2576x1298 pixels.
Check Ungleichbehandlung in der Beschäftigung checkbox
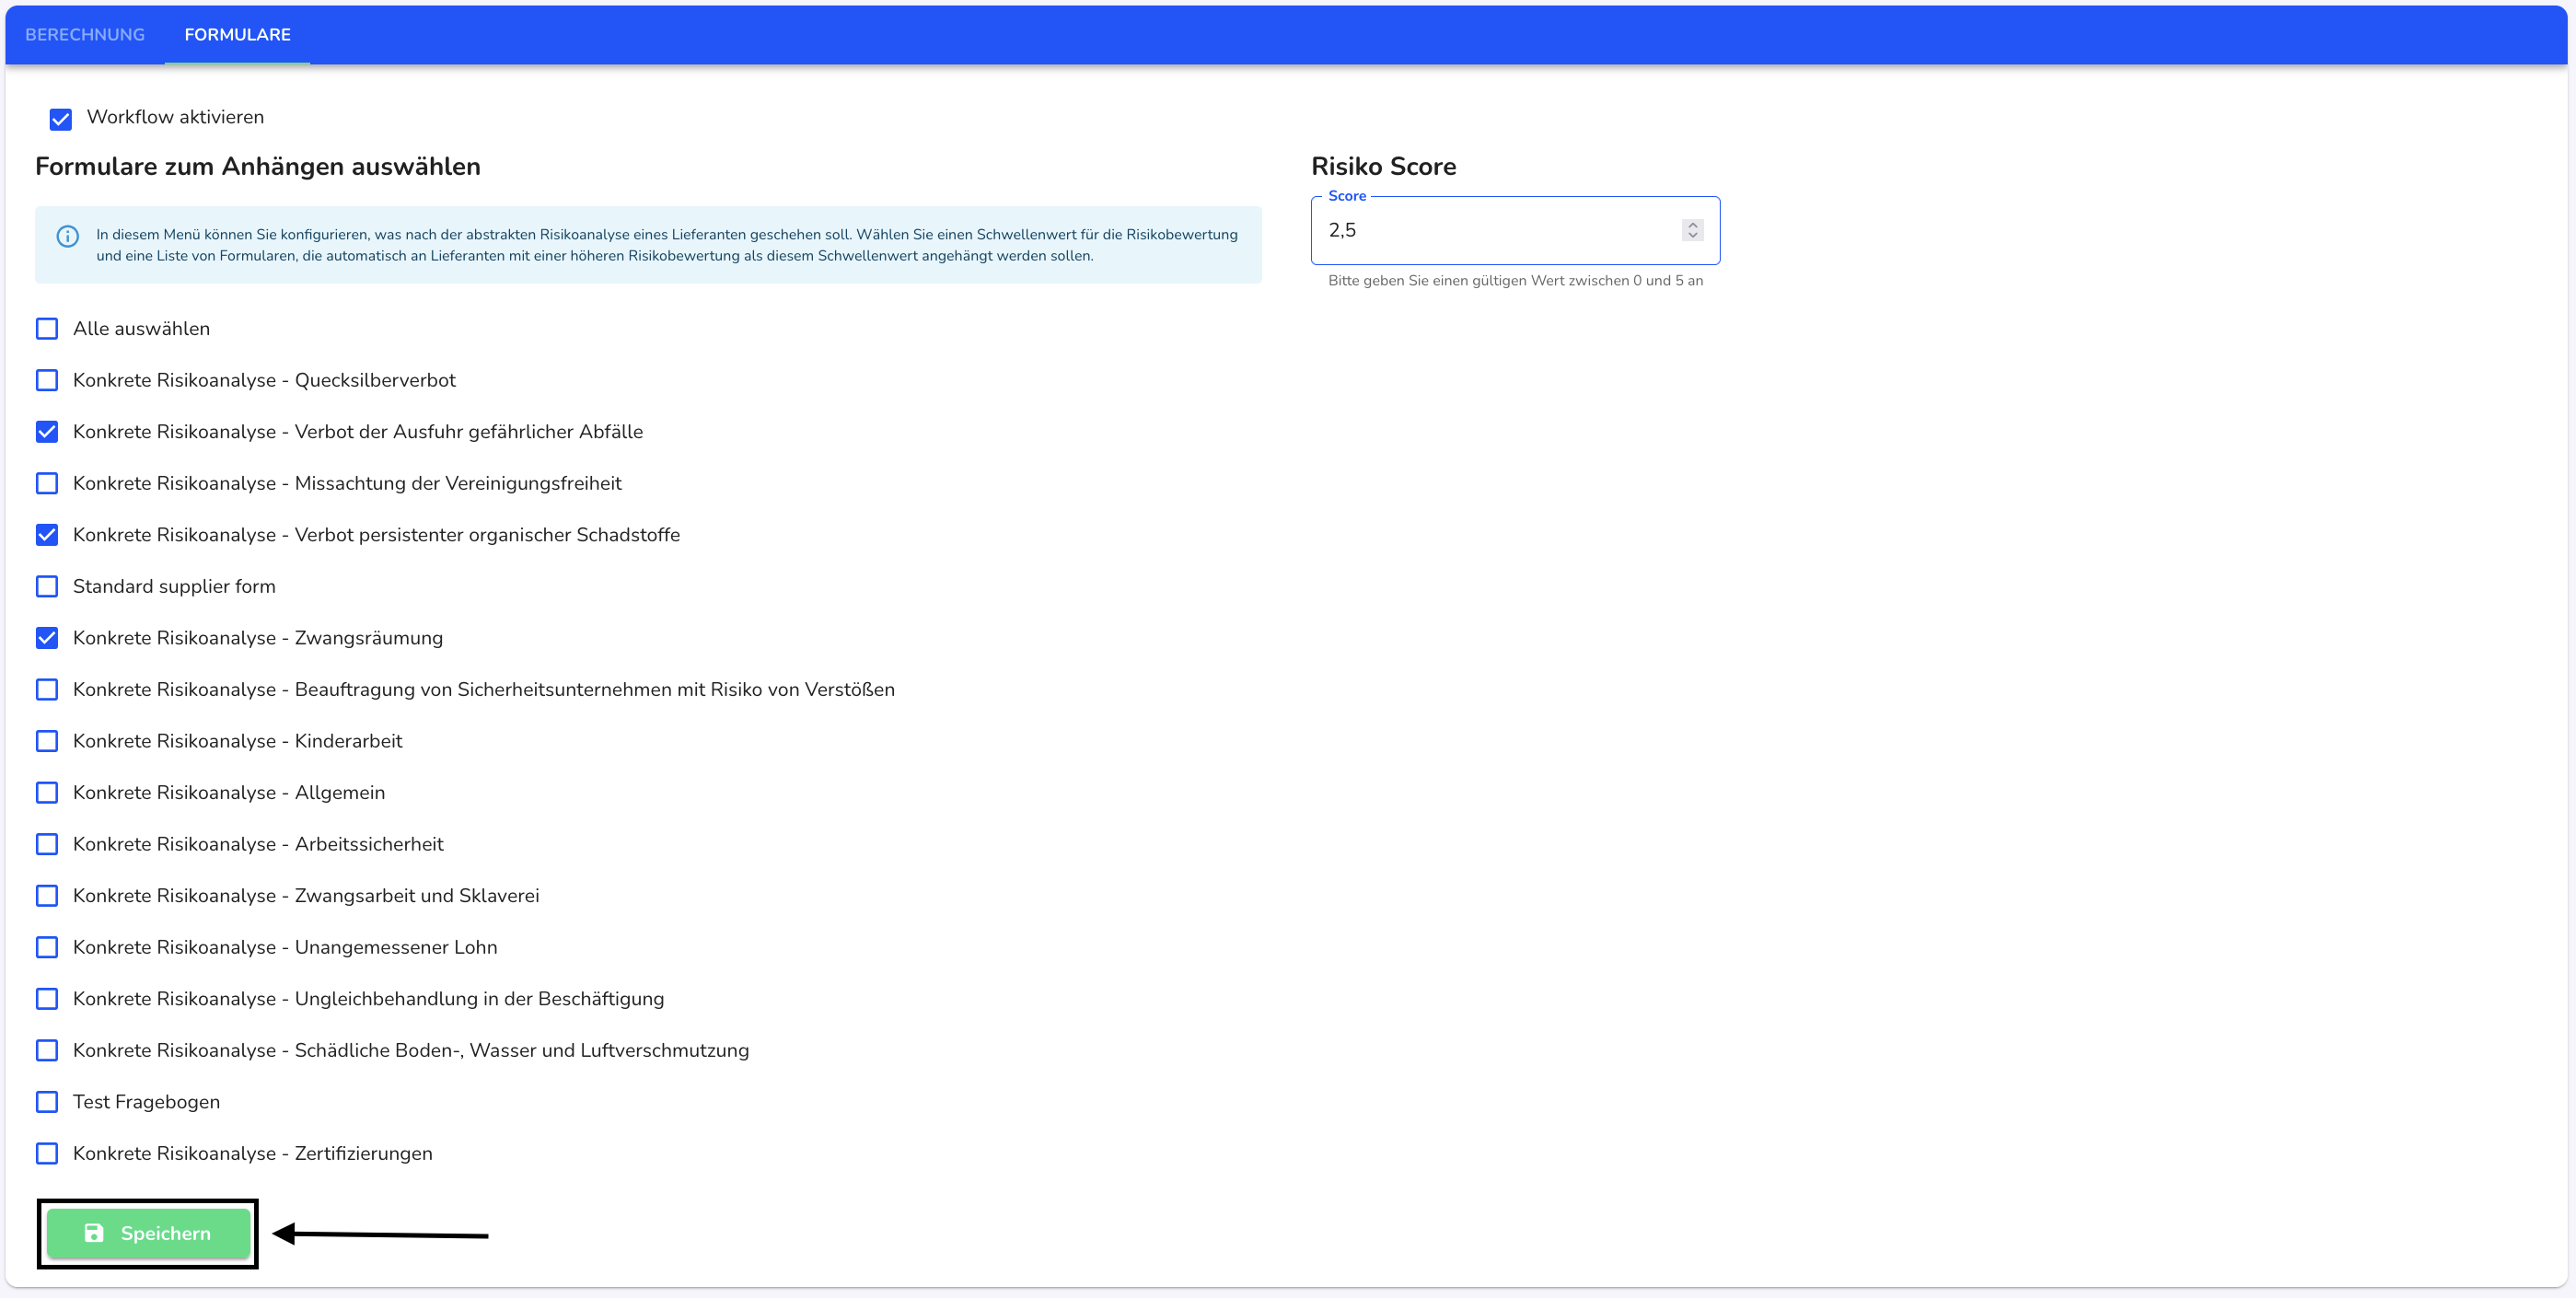pyautogui.click(x=47, y=998)
